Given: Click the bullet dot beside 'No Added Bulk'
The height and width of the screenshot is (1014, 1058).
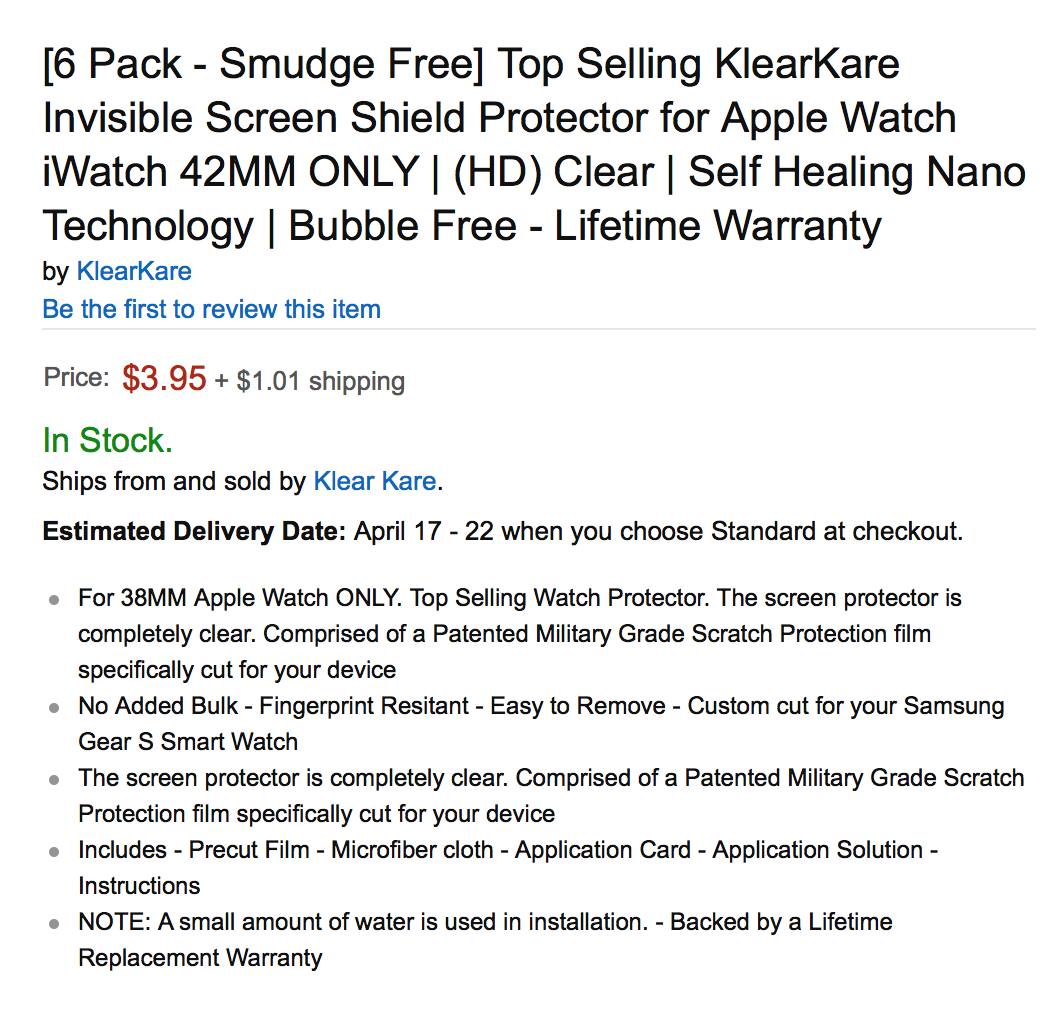Looking at the screenshot, I should point(53,708).
